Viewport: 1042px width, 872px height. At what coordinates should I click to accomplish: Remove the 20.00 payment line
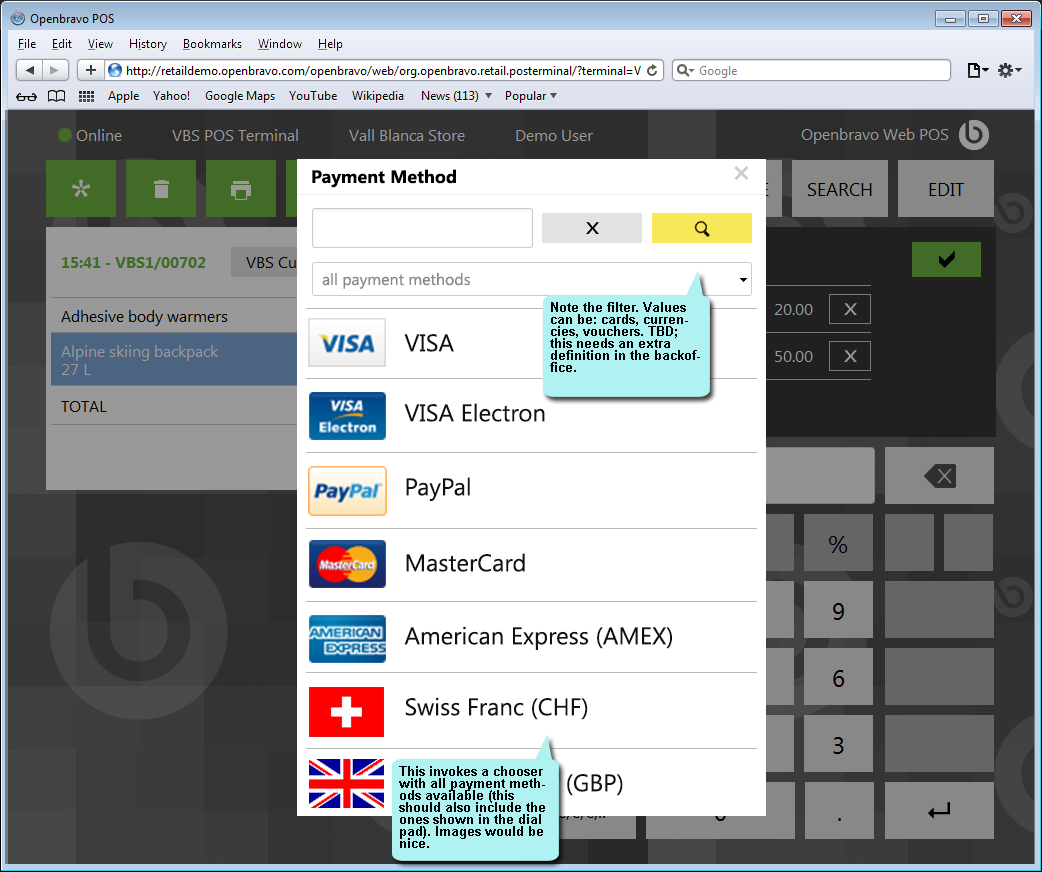point(850,309)
